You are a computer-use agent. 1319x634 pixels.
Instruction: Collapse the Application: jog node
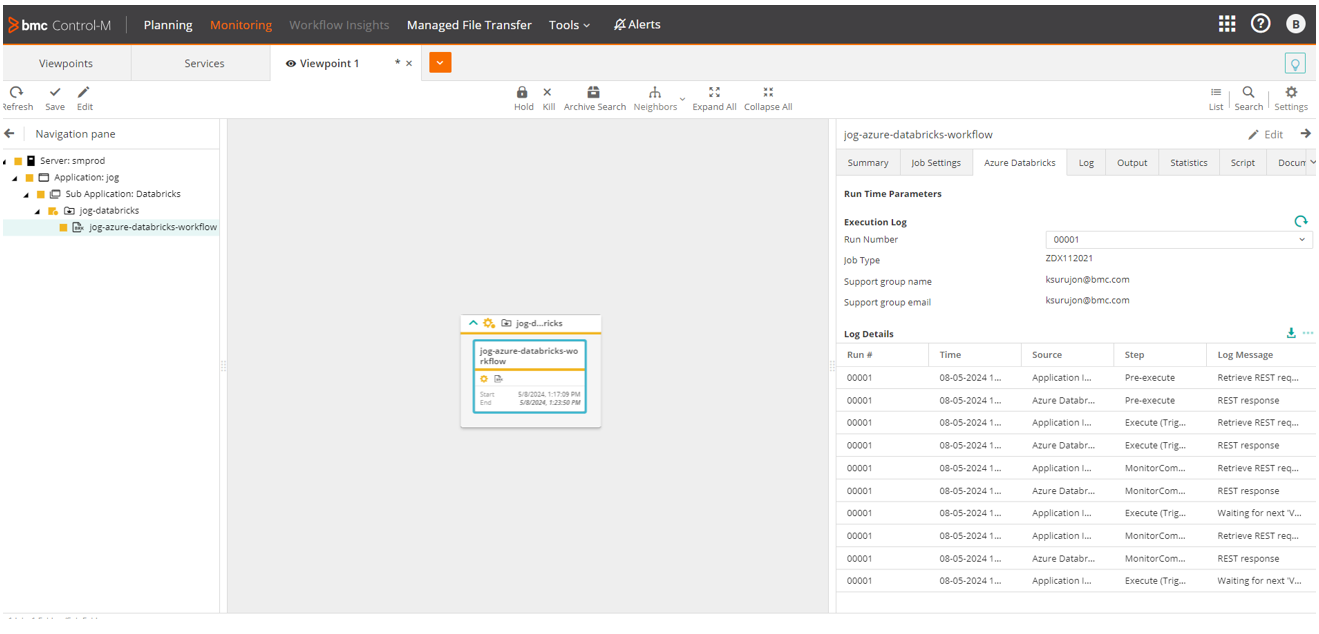click(16, 178)
